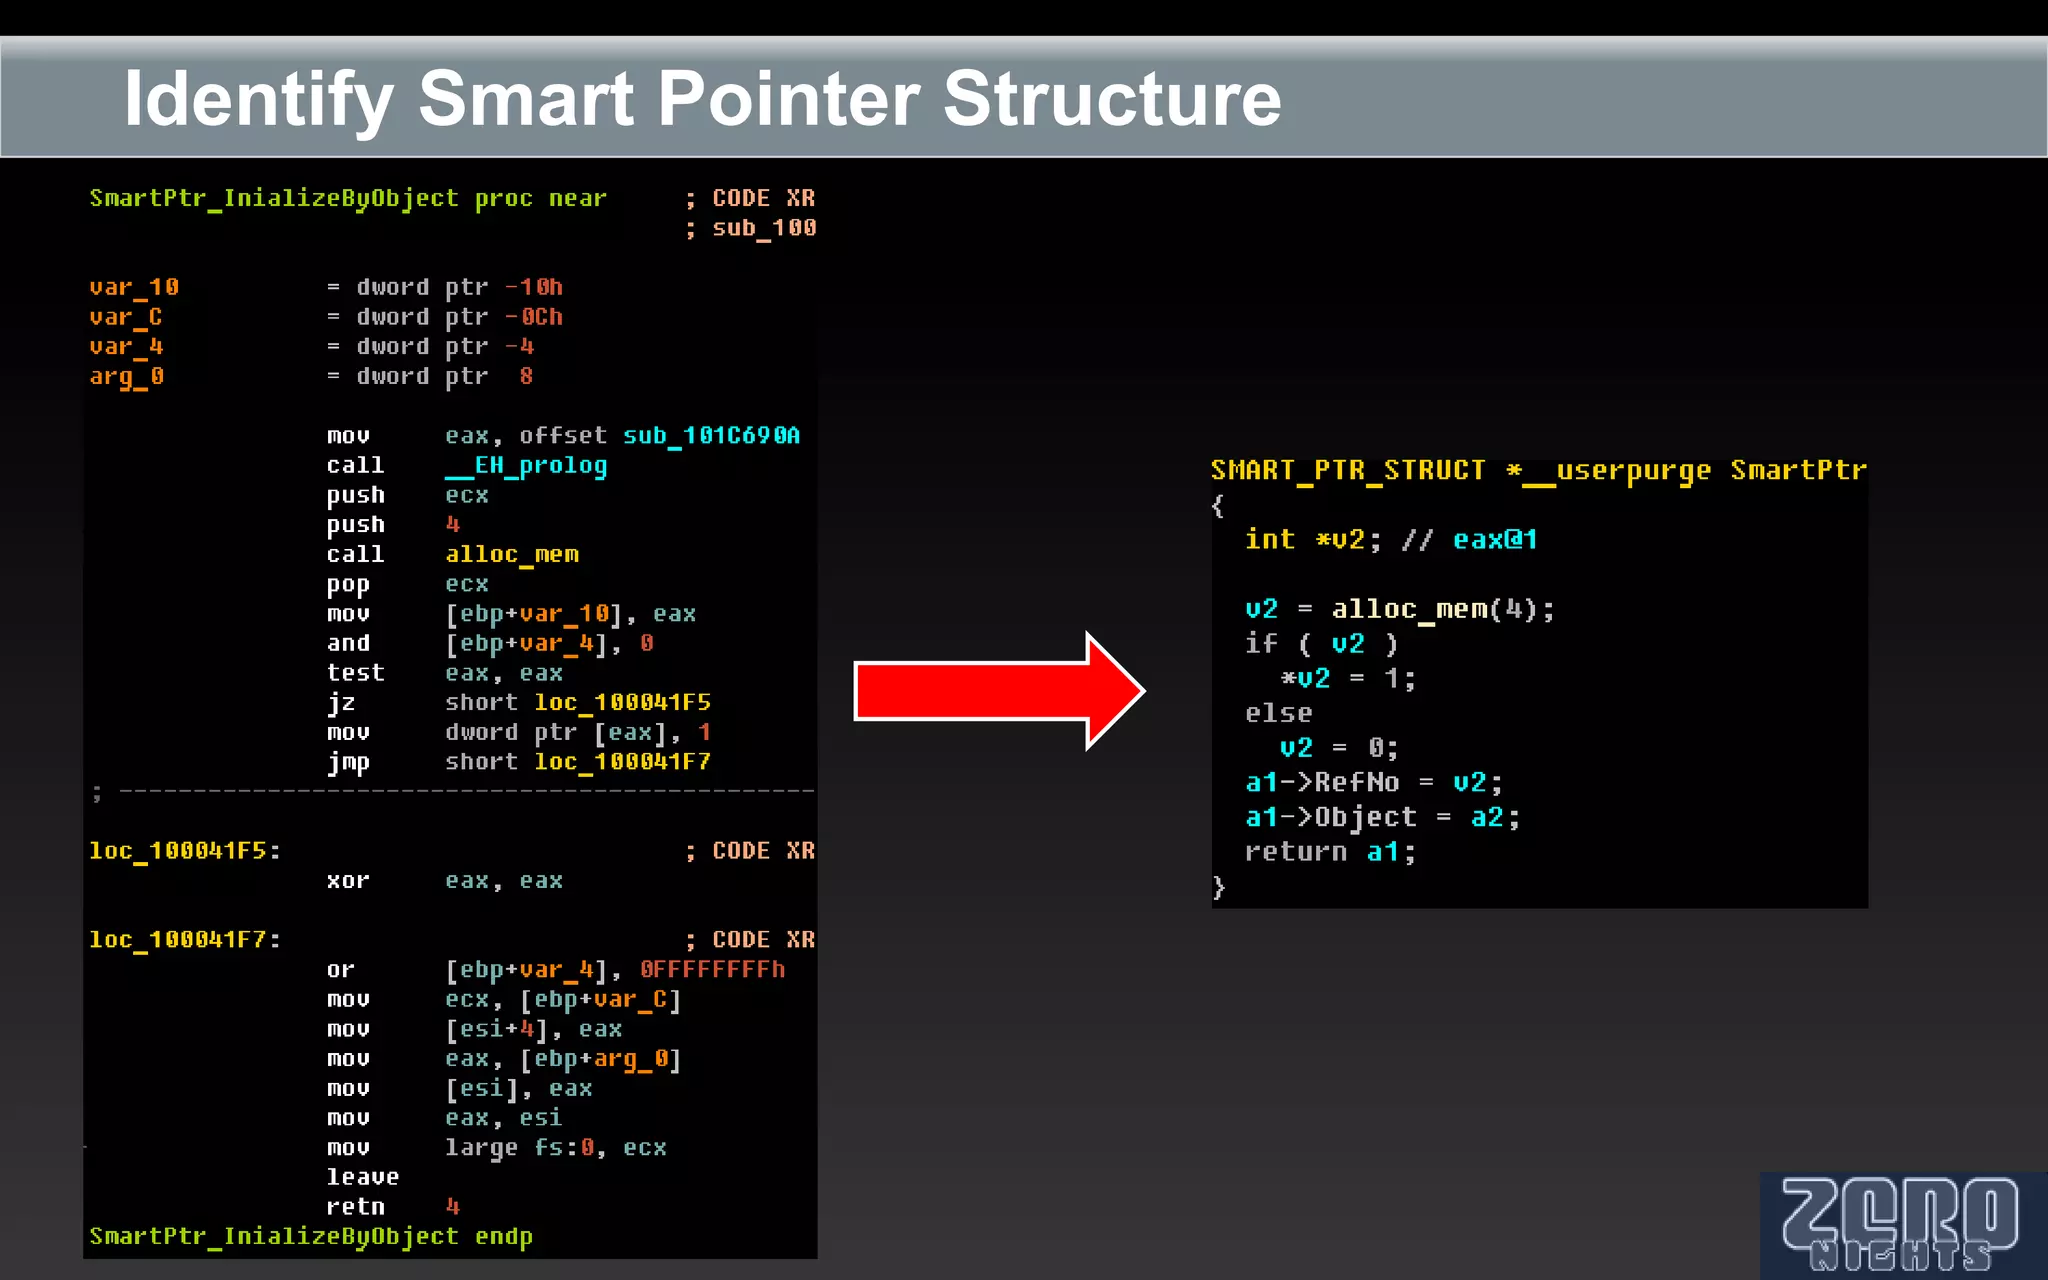Image resolution: width=2048 pixels, height=1280 pixels.
Task: Click the ZeroNights logo in the corner
Action: 1903,1225
